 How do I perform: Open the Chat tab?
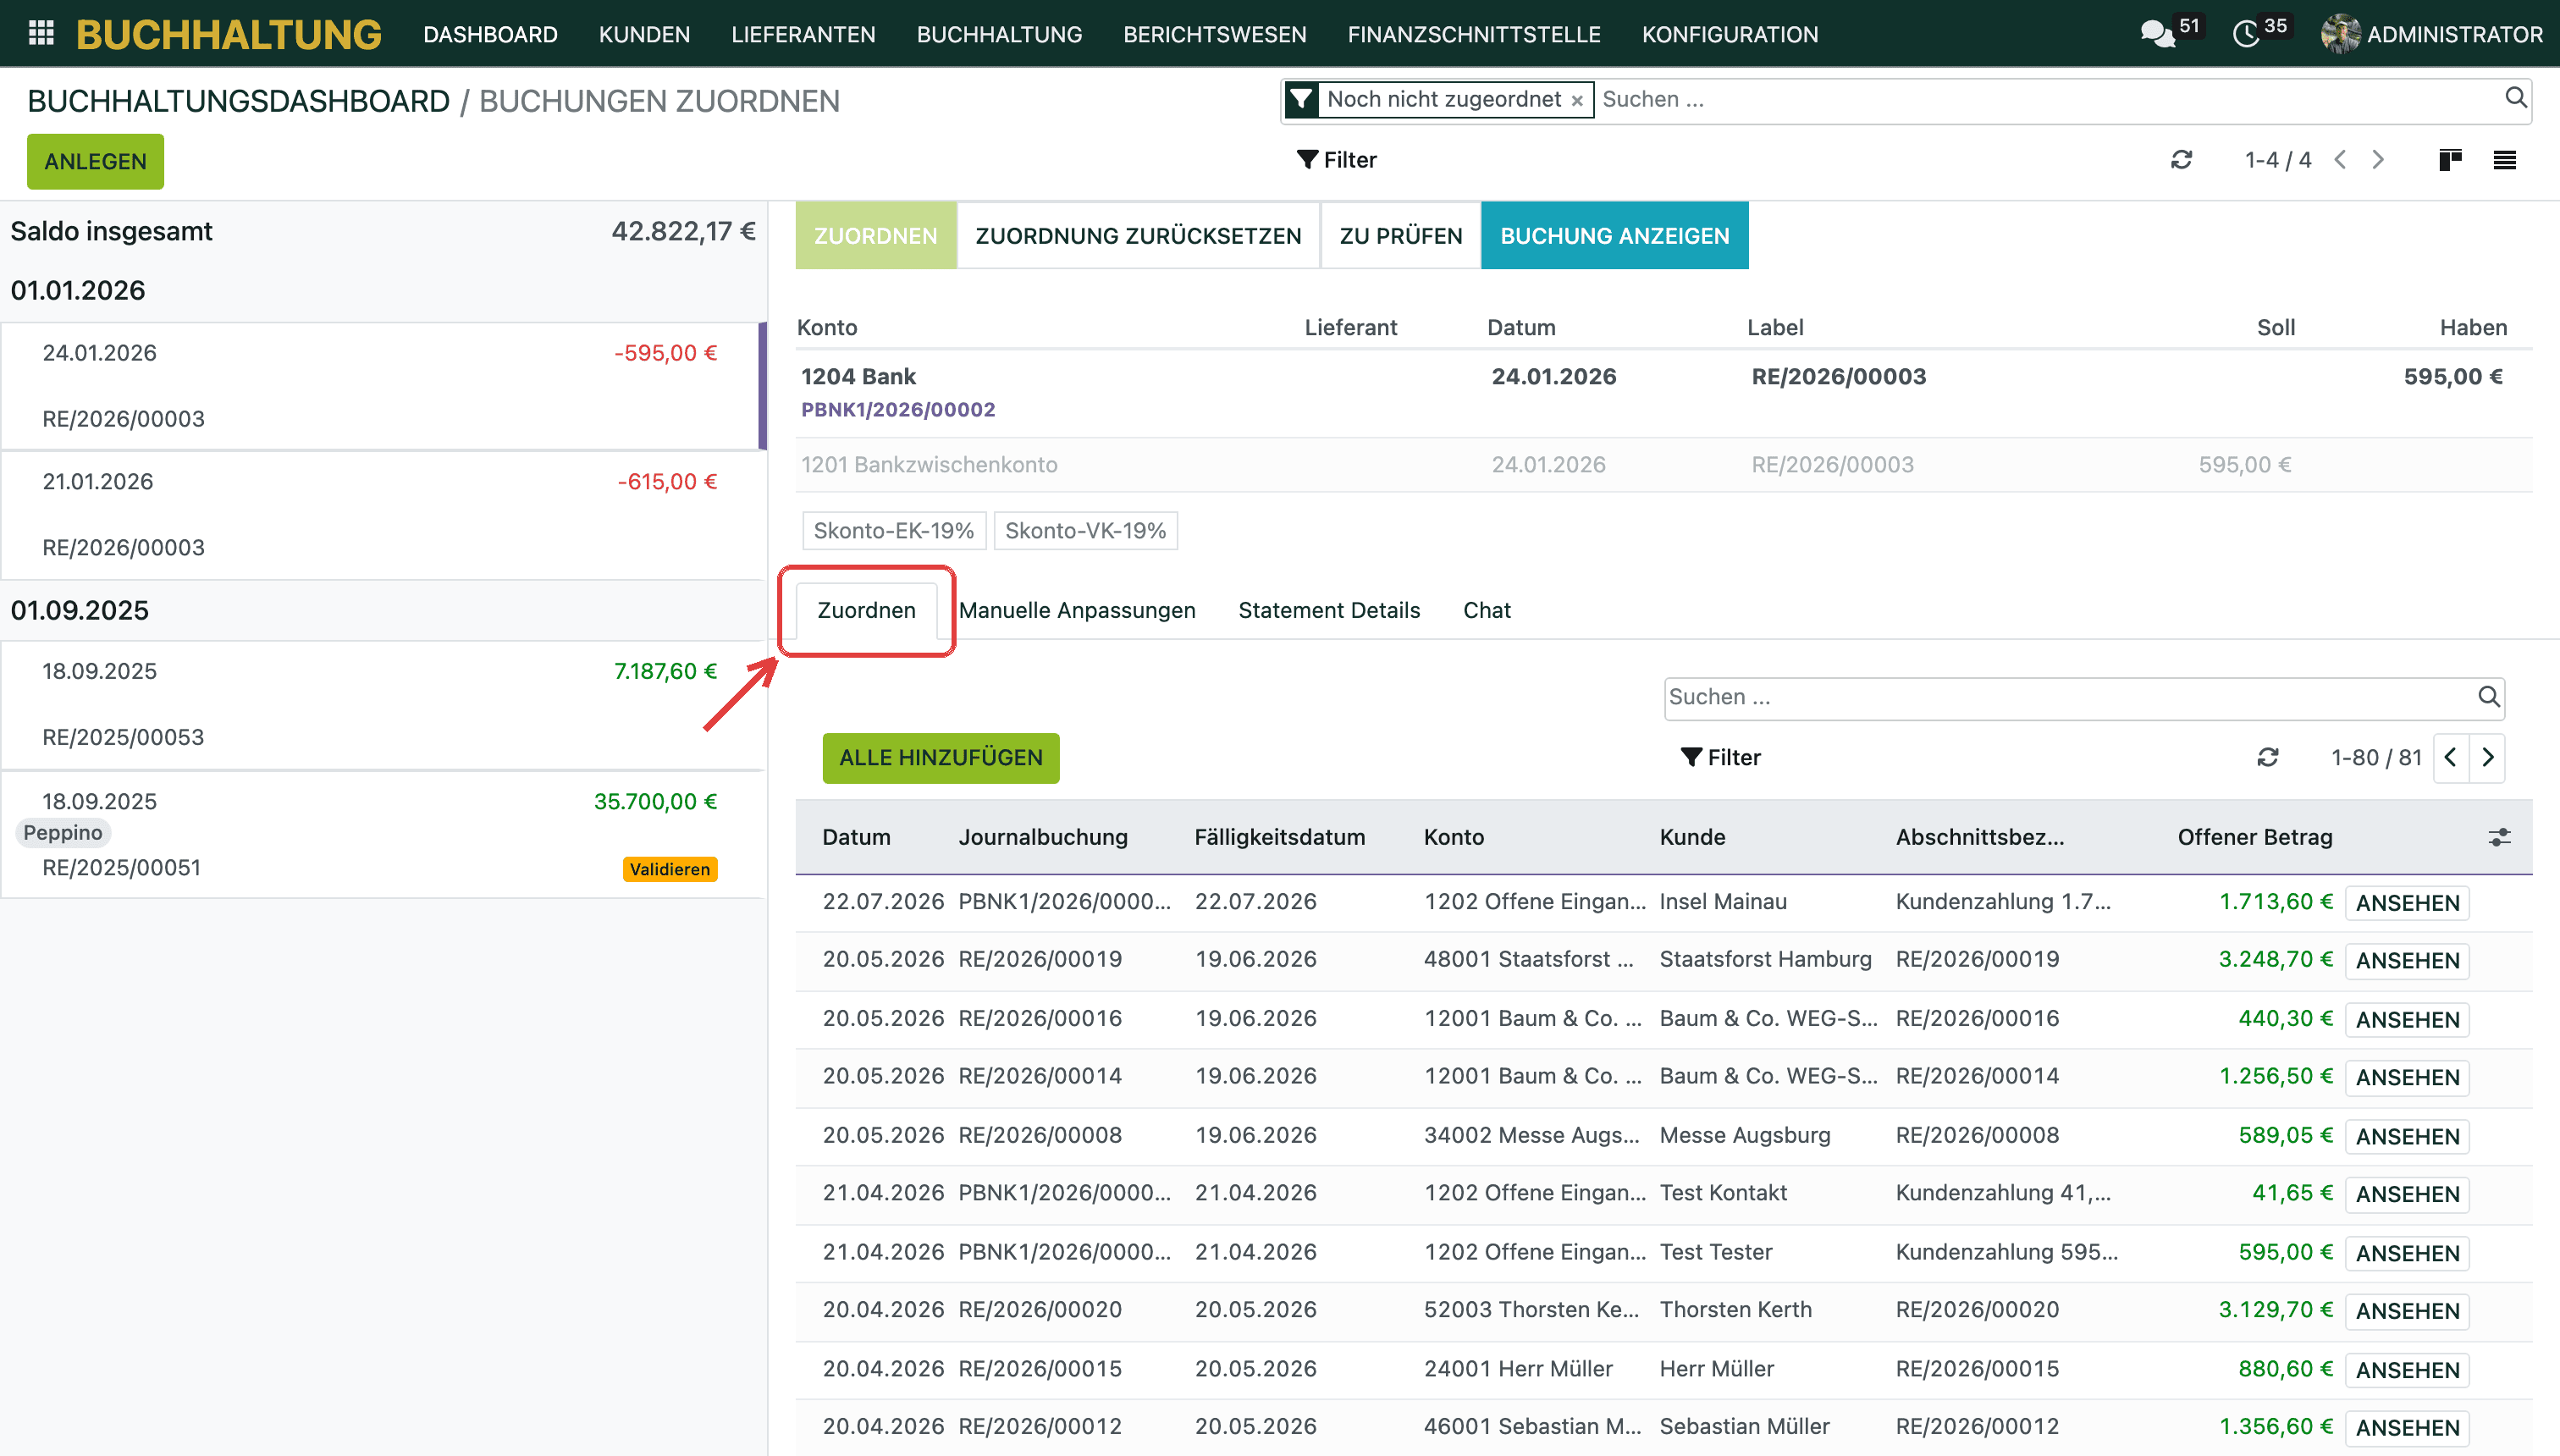tap(1487, 610)
